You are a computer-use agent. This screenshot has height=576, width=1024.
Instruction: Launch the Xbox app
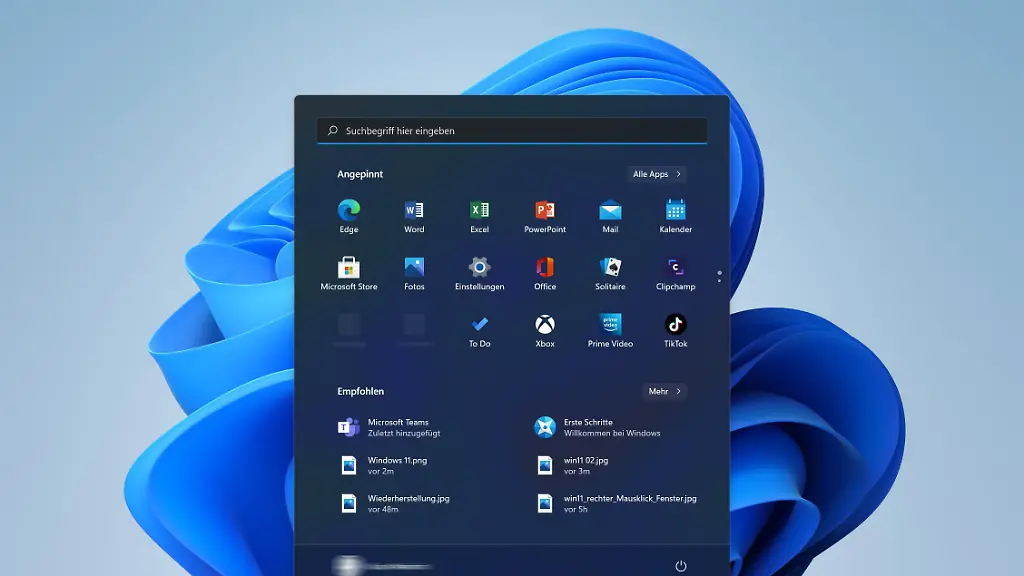tap(544, 326)
